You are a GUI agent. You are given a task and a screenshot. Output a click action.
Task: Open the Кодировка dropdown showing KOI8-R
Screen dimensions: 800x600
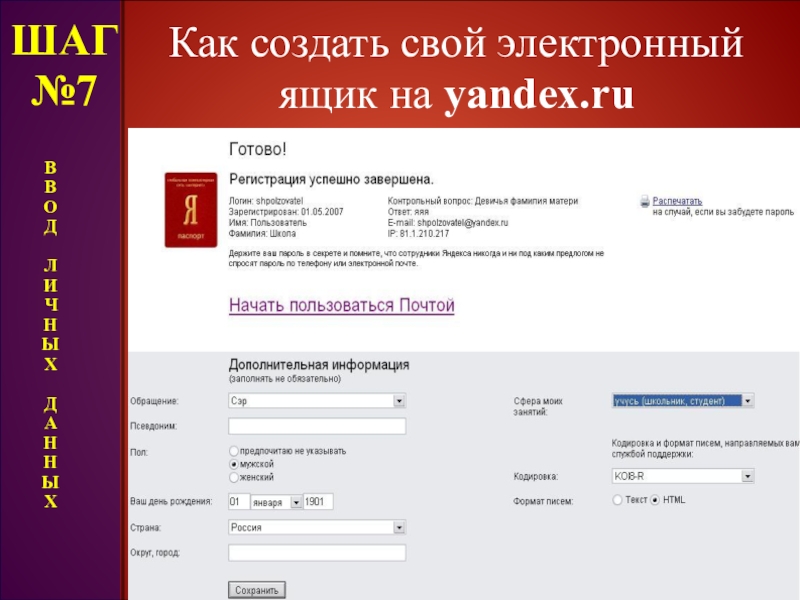pos(683,476)
